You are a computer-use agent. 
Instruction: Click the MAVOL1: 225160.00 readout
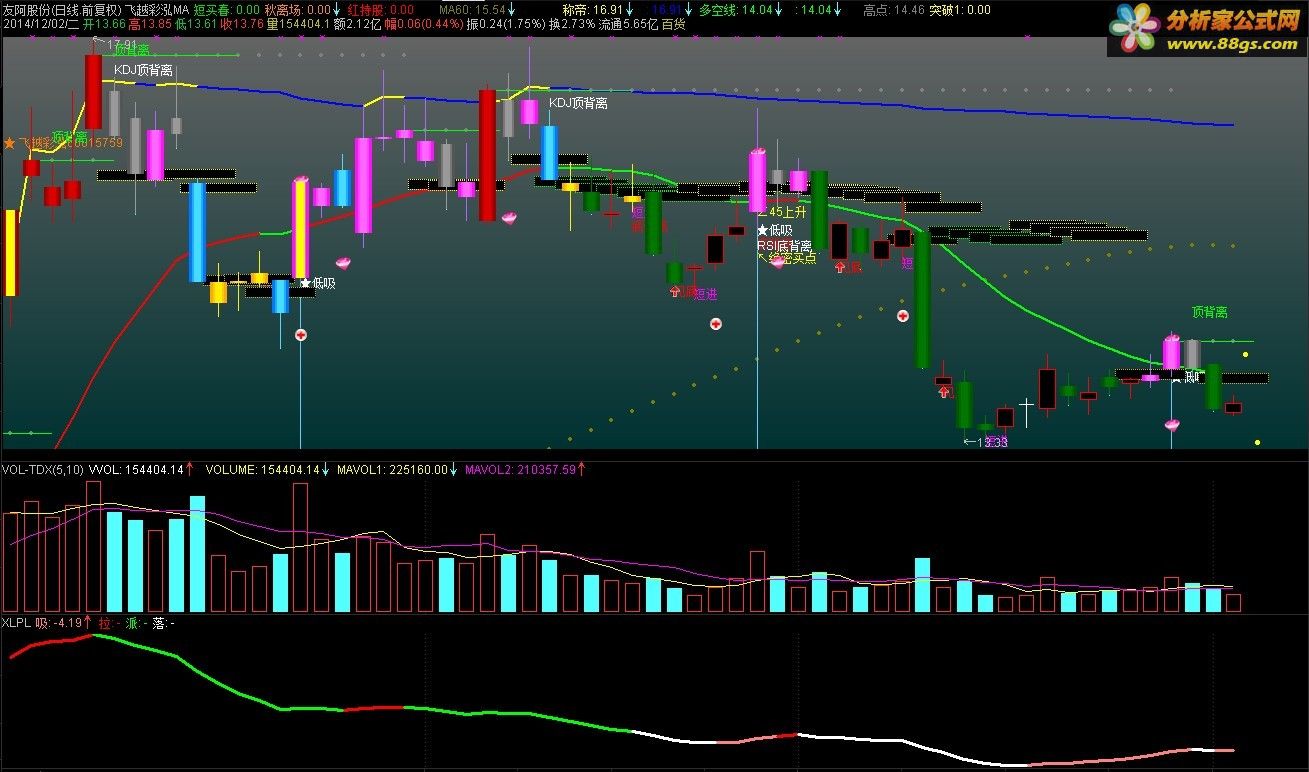coord(392,468)
